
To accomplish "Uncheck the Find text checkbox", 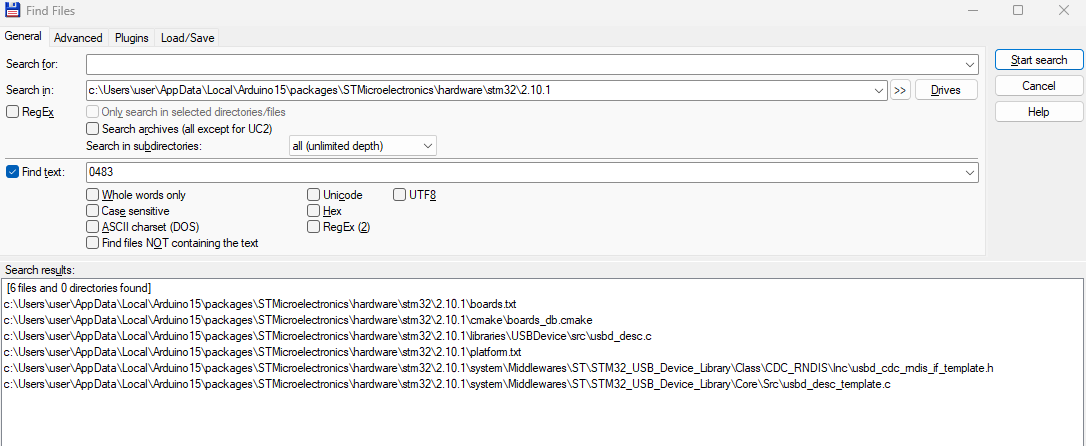I will [12, 172].
